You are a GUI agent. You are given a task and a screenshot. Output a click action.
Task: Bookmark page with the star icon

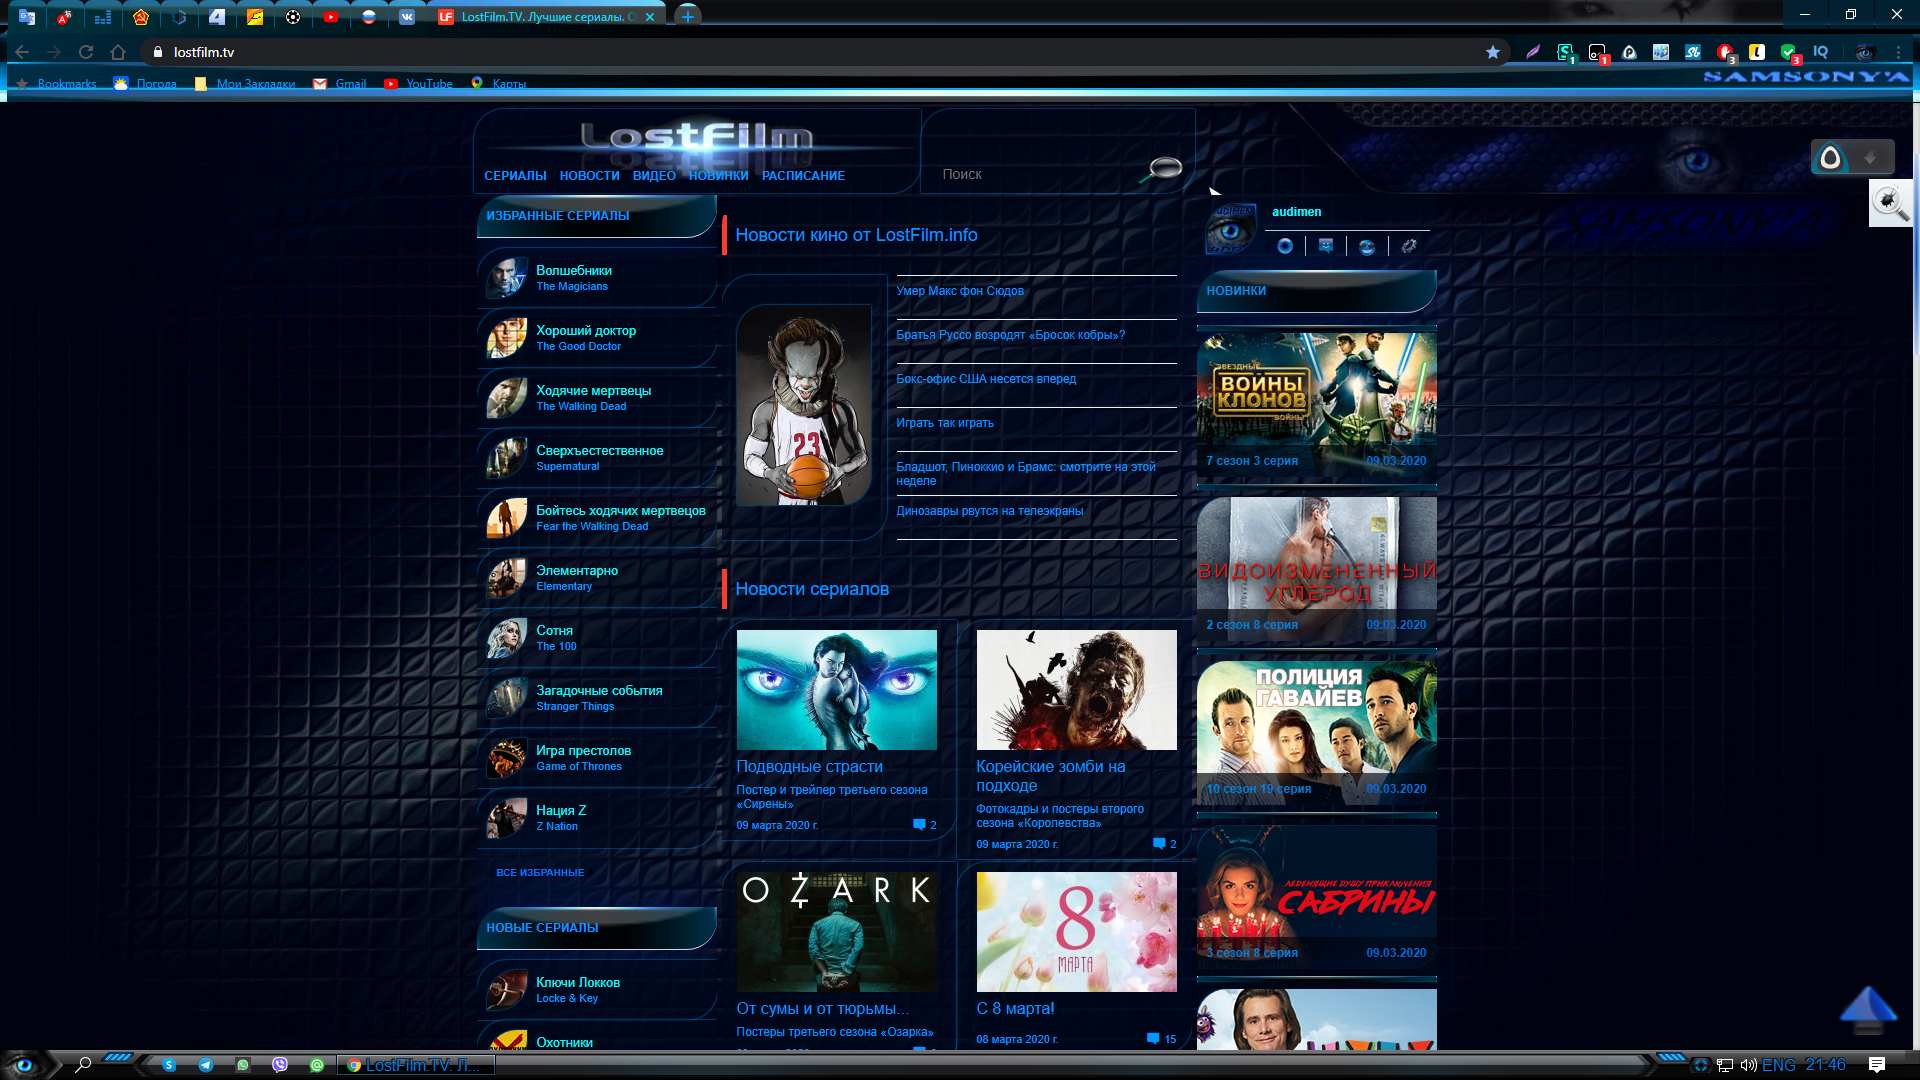(x=1493, y=52)
